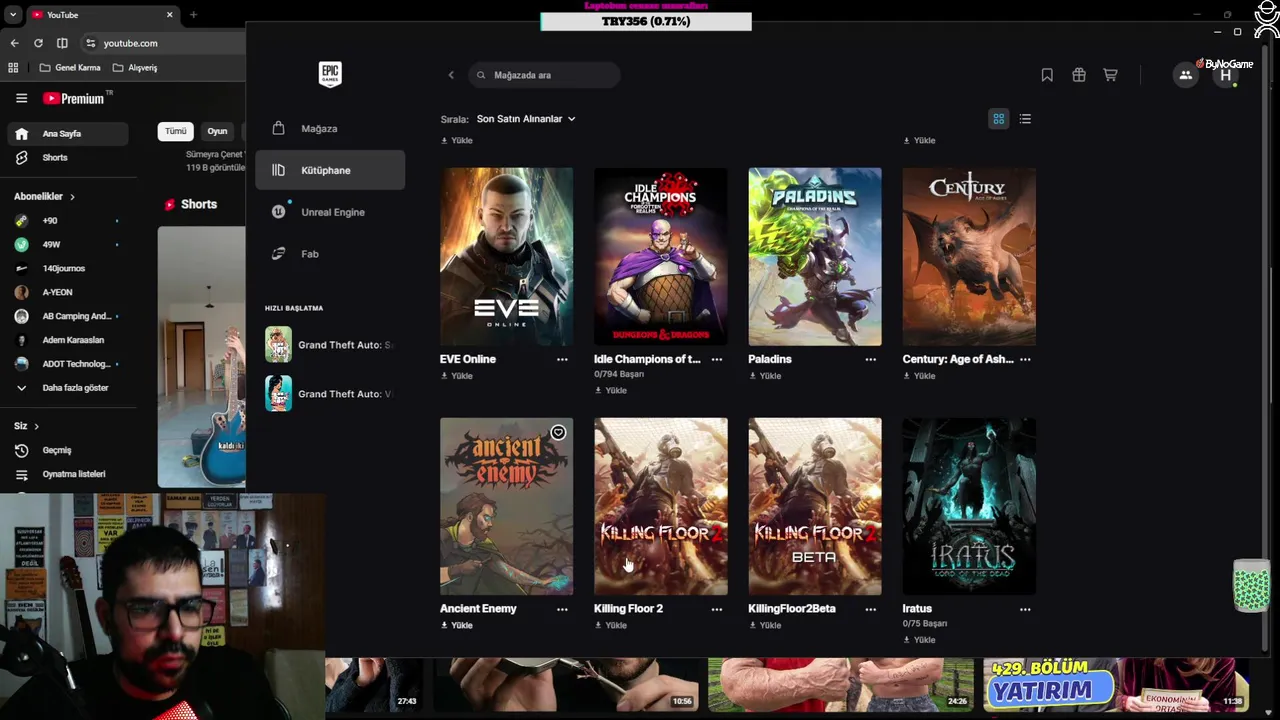Viewport: 1280px width, 720px height.
Task: Switch library to grid view
Action: (998, 119)
